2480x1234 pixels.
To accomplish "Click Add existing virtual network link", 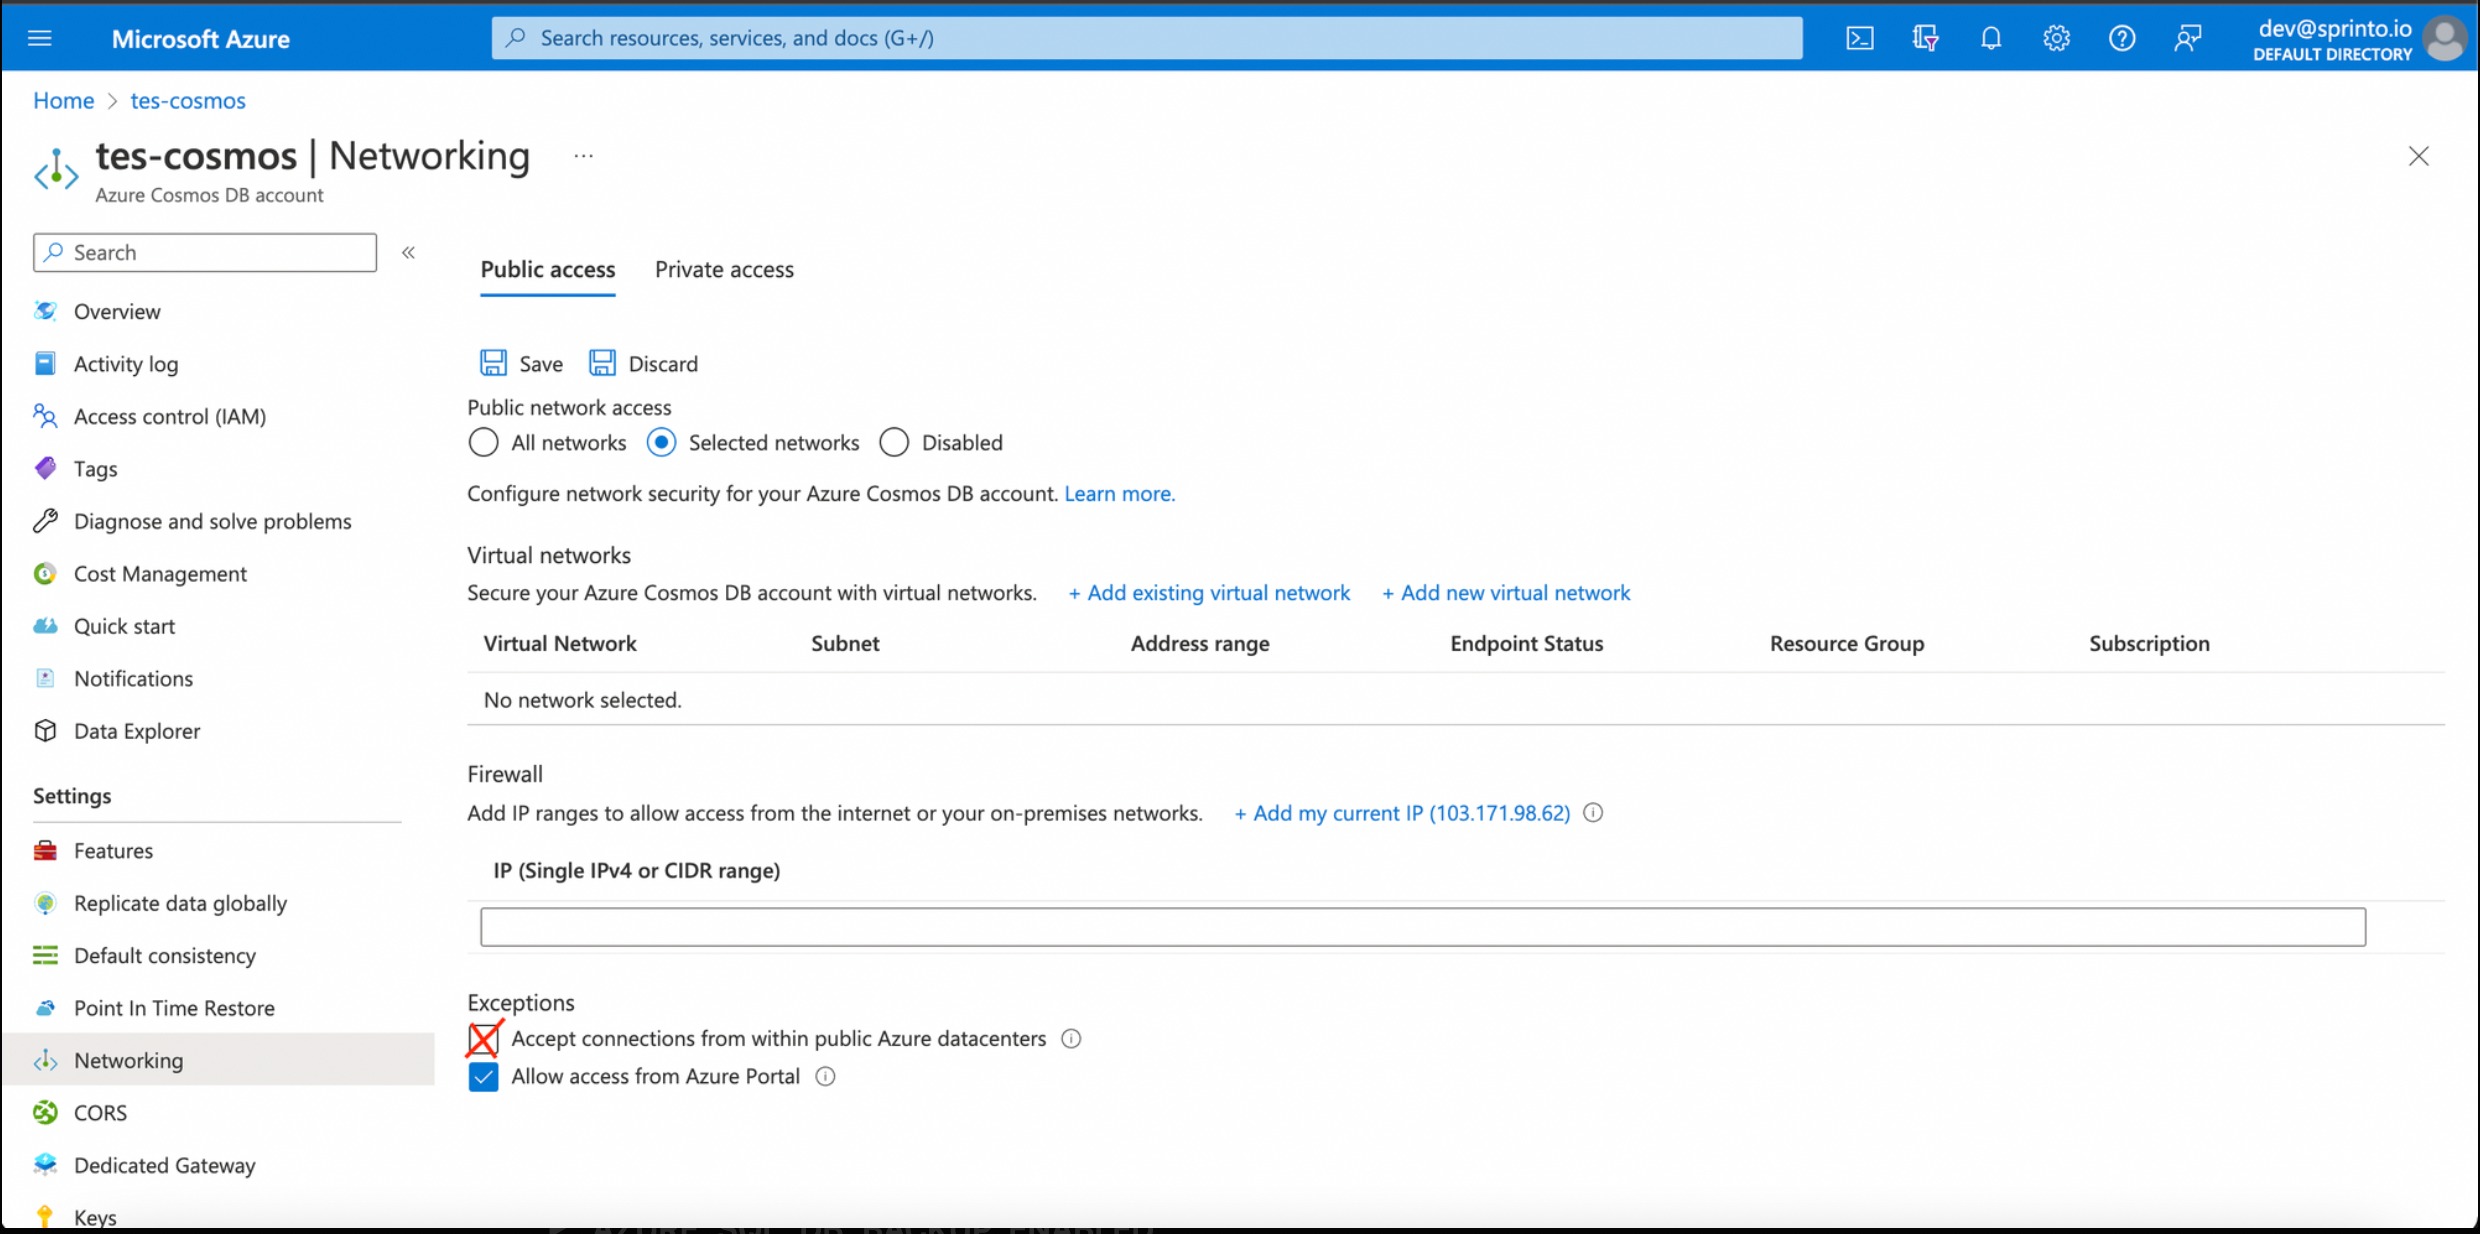I will (1209, 593).
